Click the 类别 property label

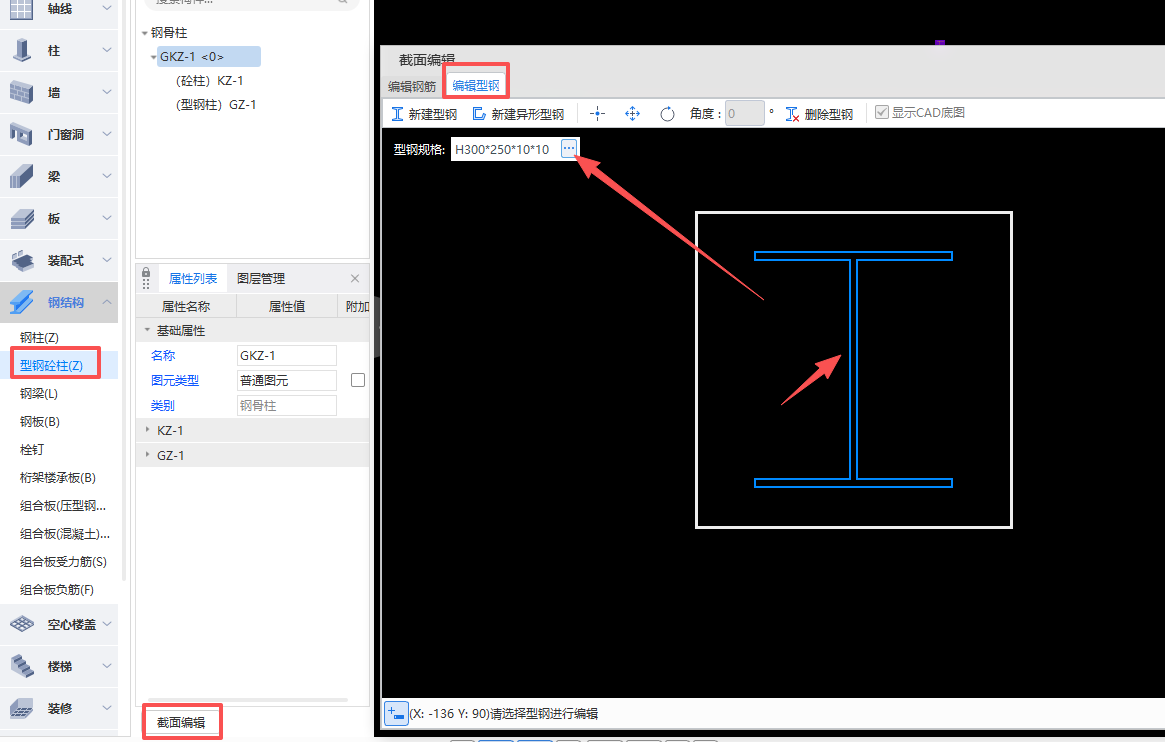pos(163,406)
